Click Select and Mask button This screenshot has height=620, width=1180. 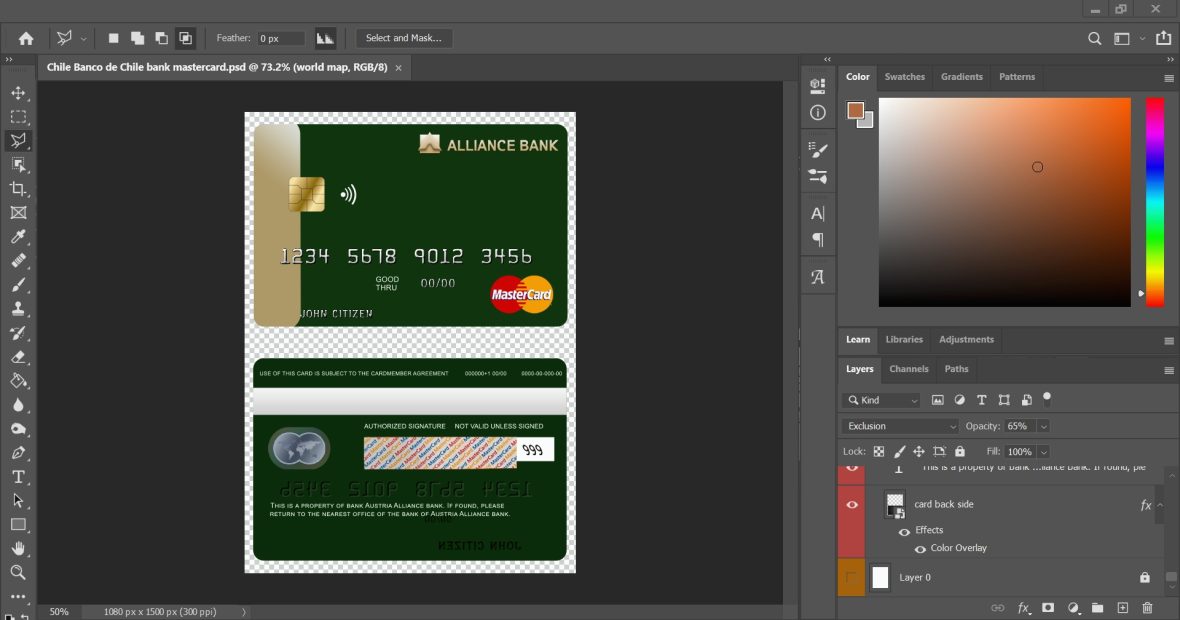click(403, 38)
